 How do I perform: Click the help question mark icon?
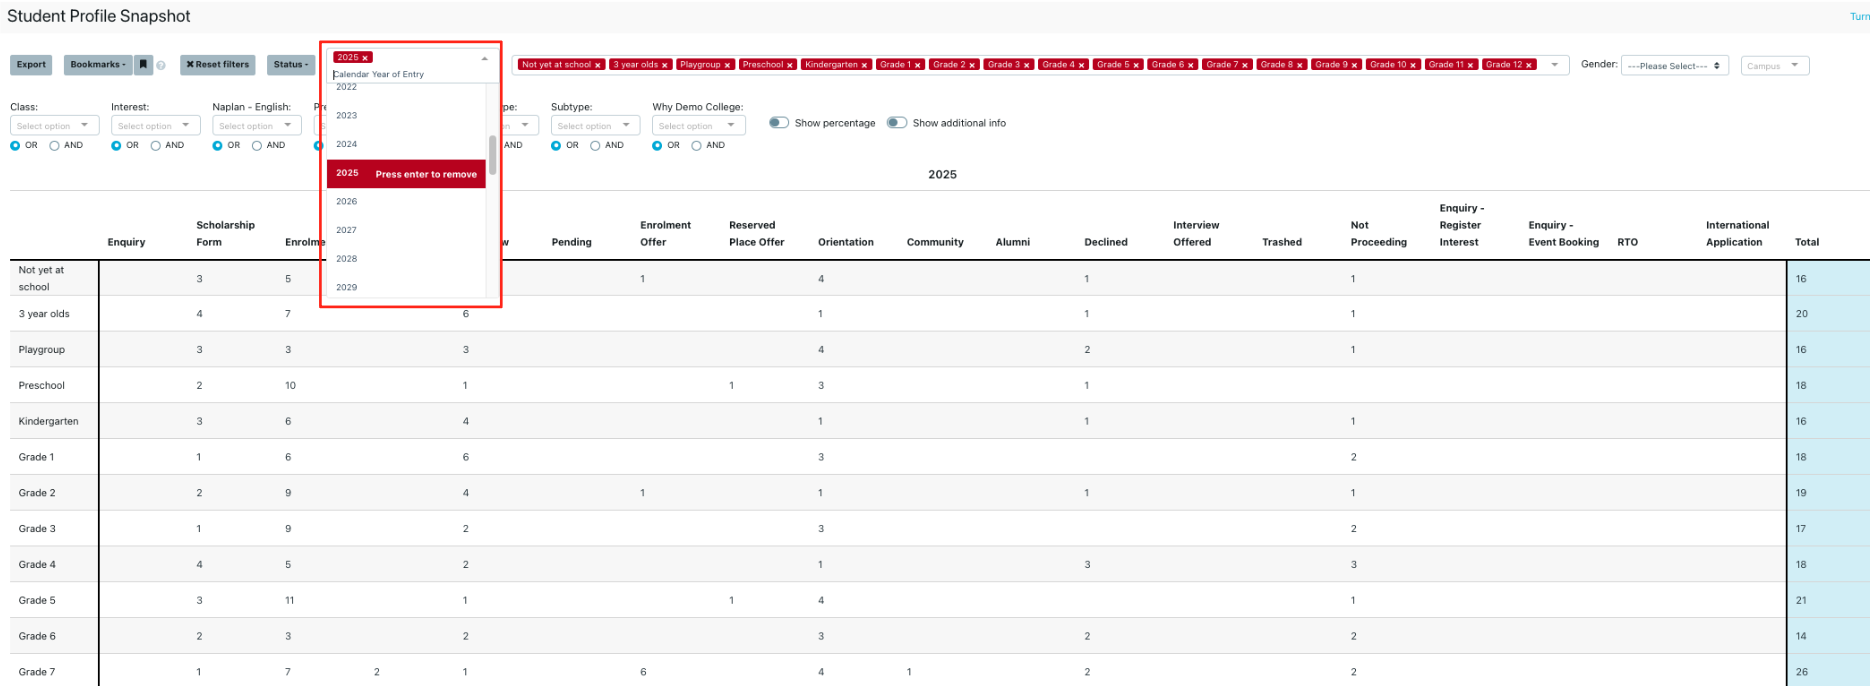pyautogui.click(x=161, y=66)
